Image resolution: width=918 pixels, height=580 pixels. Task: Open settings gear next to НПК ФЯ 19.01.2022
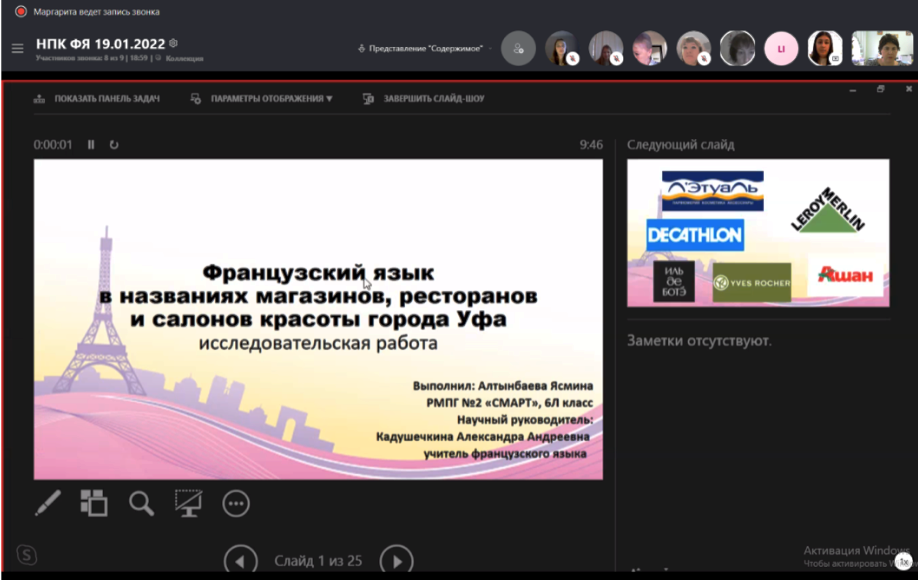coord(174,43)
